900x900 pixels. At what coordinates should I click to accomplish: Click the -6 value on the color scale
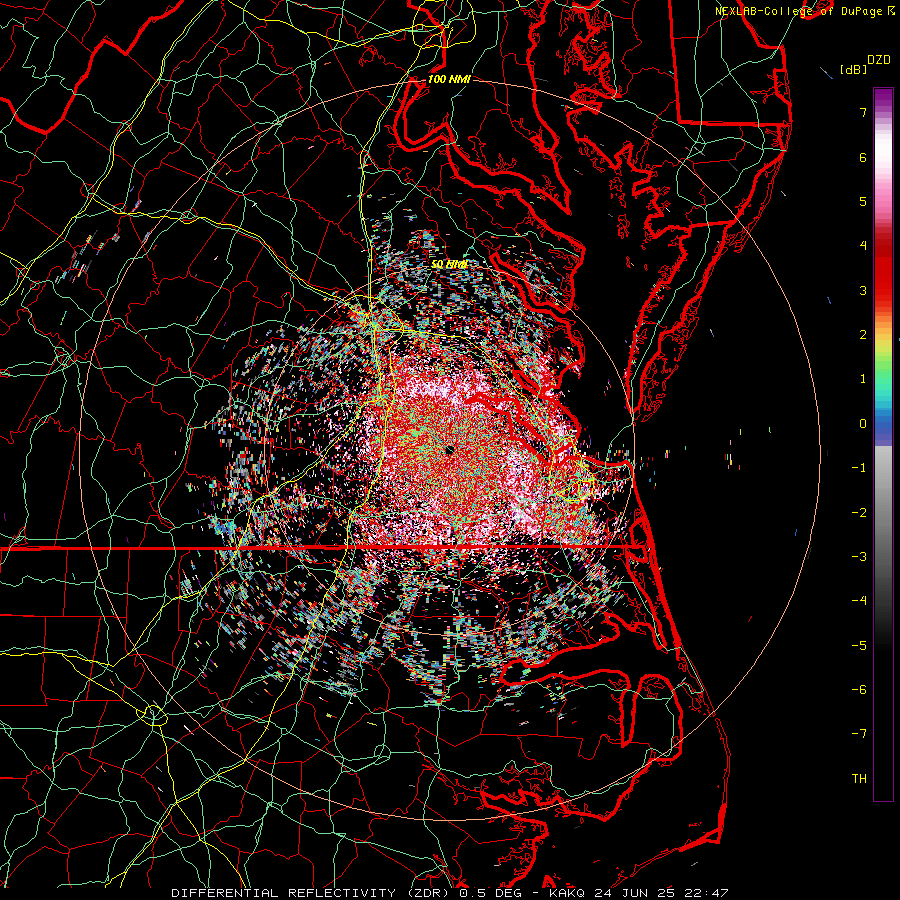(859, 690)
